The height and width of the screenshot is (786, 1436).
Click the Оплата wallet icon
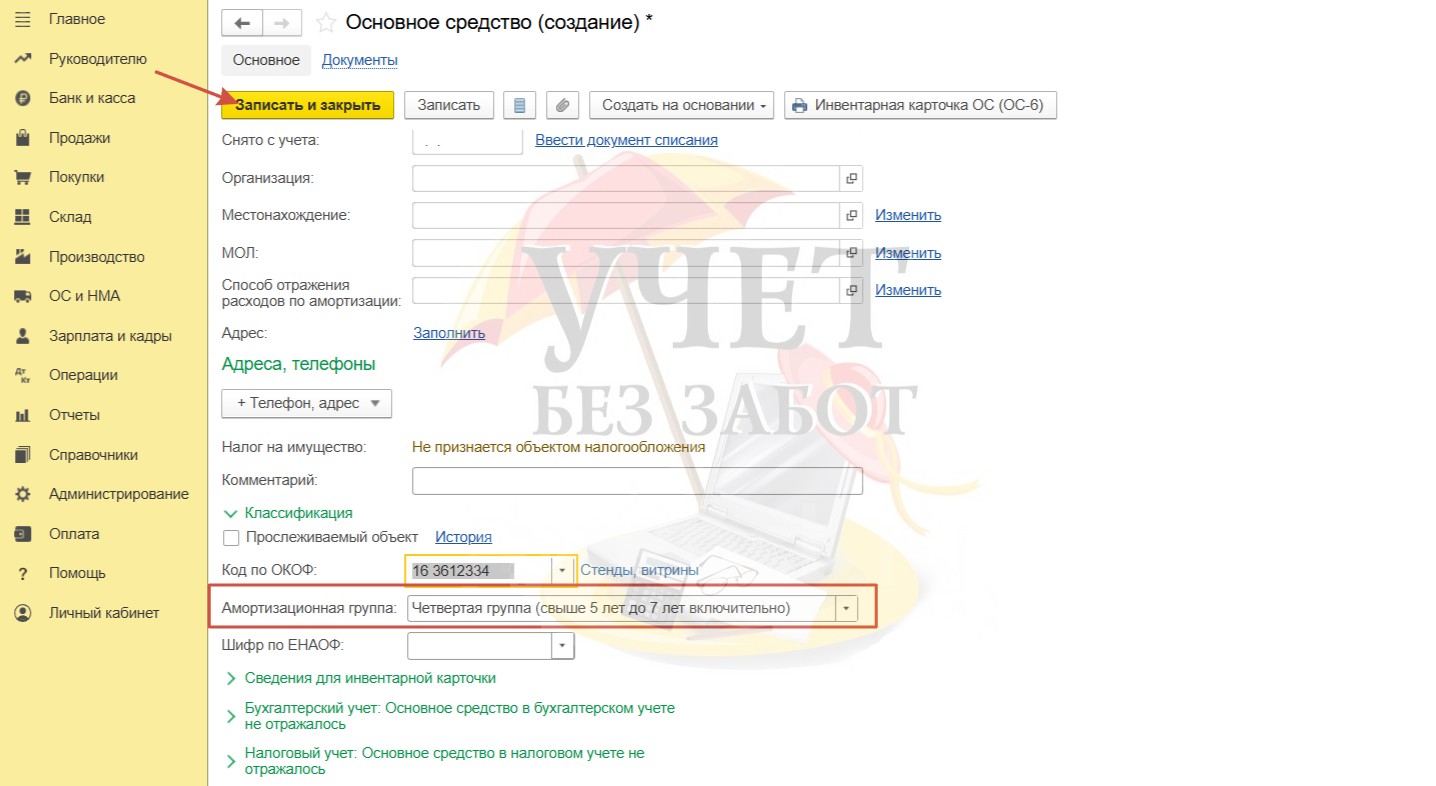coord(23,534)
